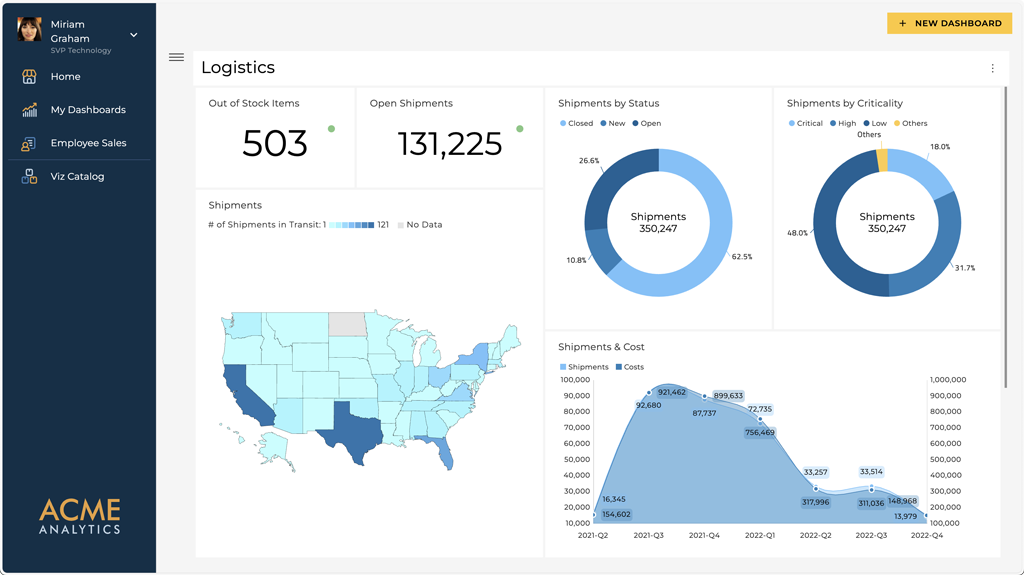Click the dashboard vertical scrollbar

click(x=1005, y=240)
